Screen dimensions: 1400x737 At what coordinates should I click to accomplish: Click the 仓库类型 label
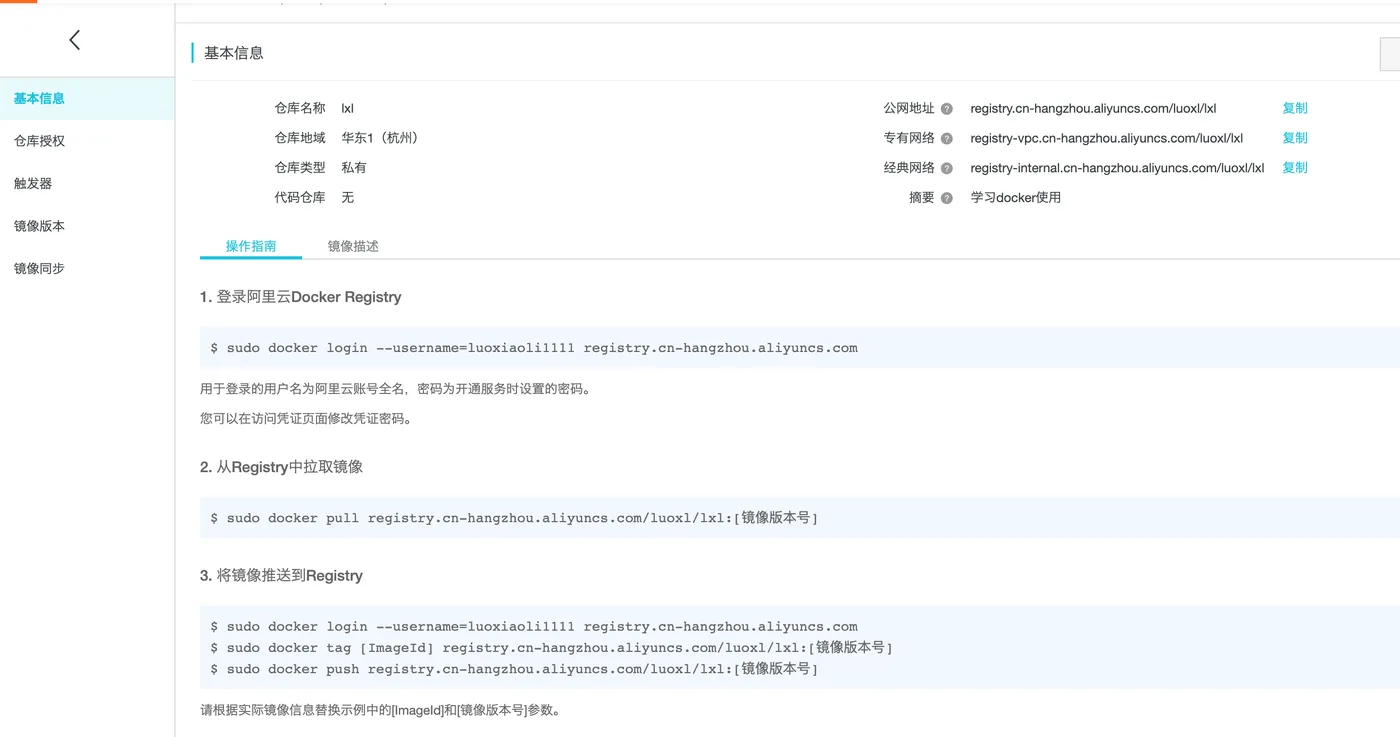pos(300,168)
